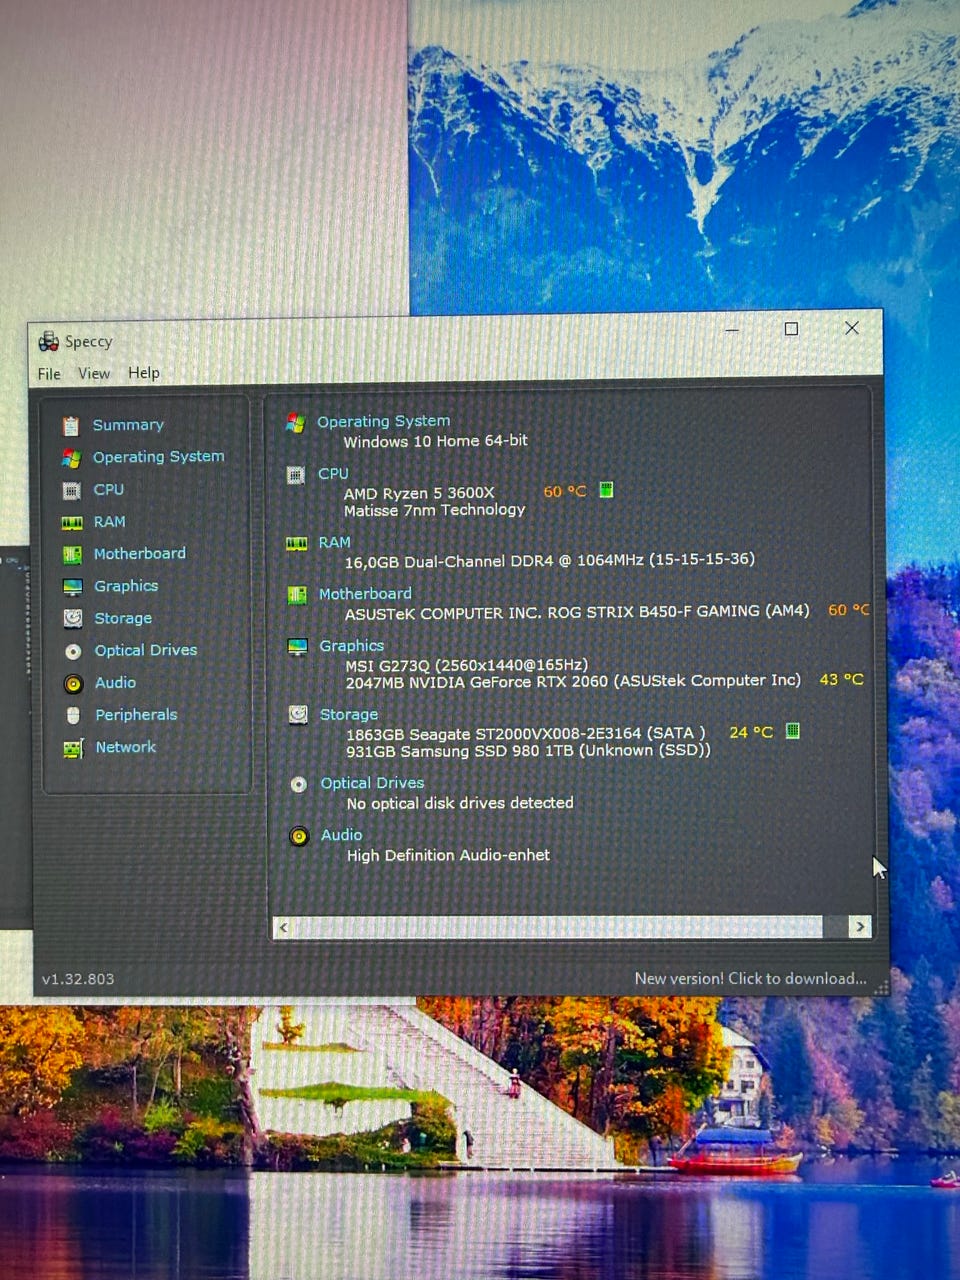
Task: Click the GPU temperature value 43 °C
Action: (x=841, y=679)
